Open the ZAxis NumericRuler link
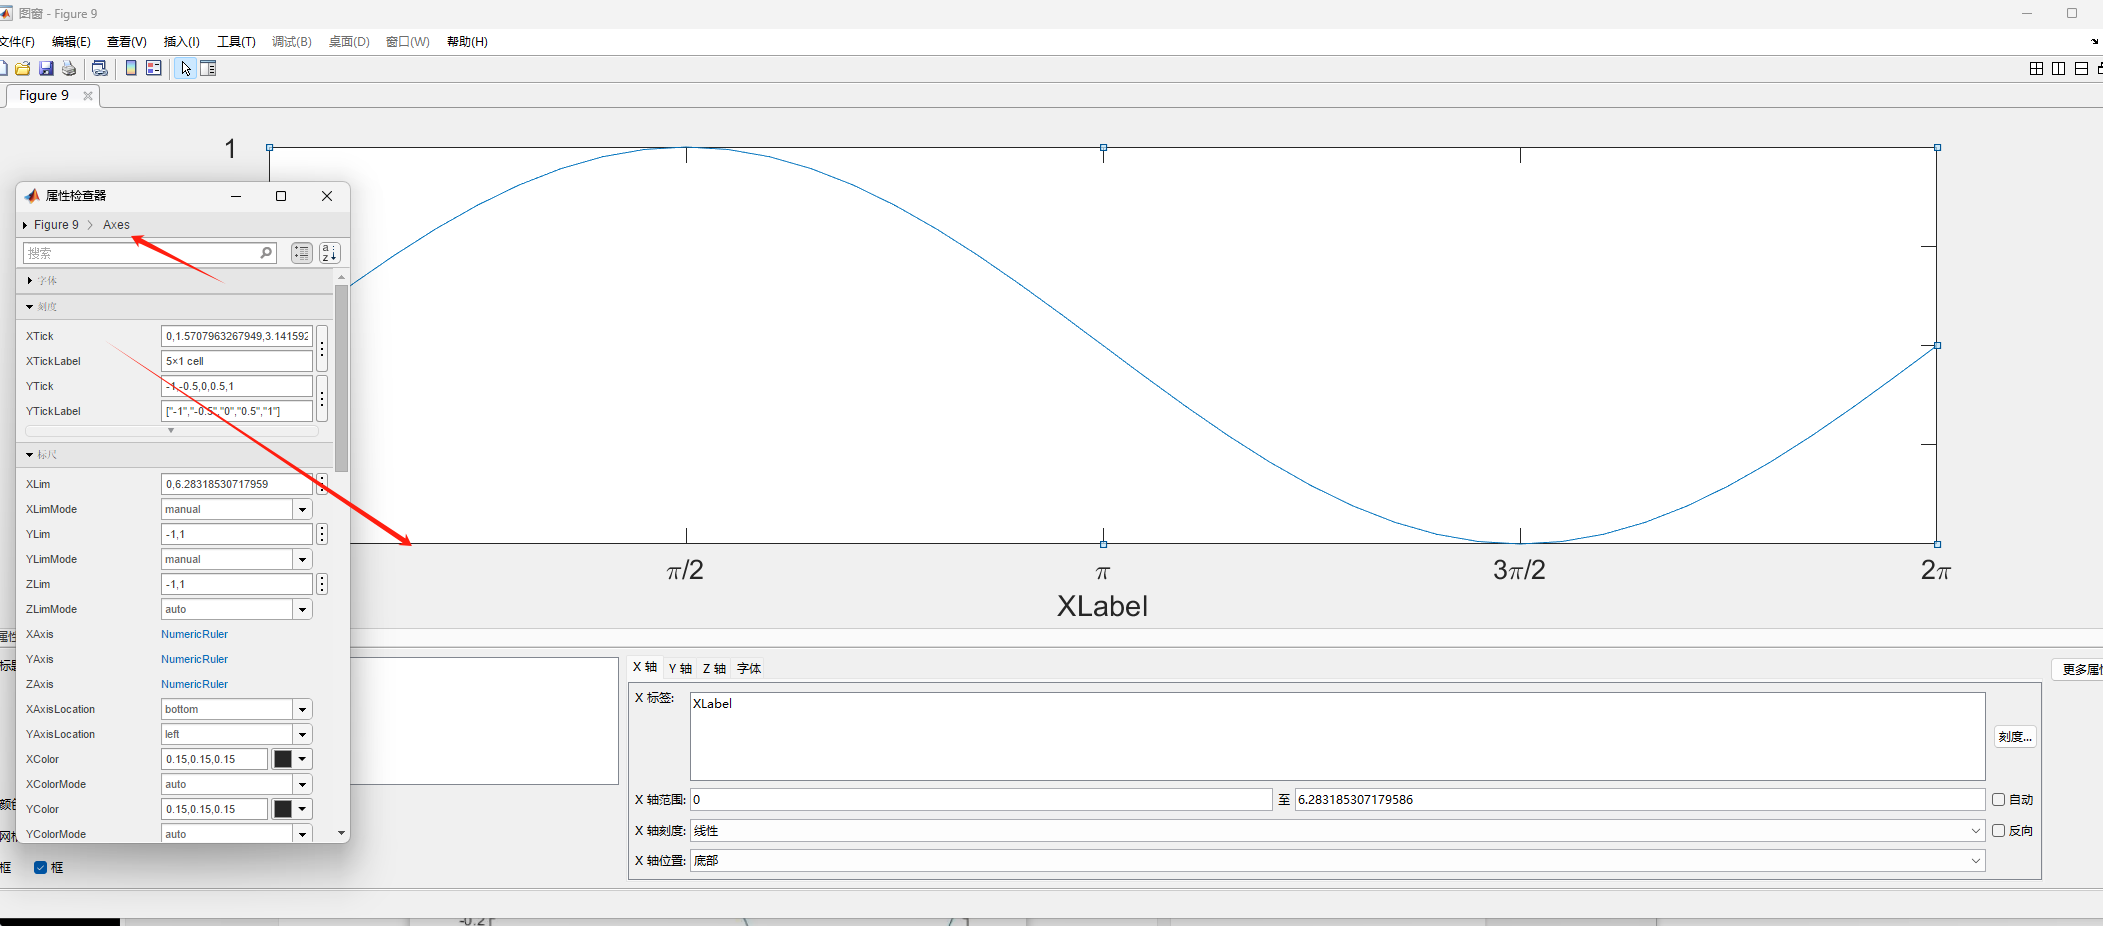 click(194, 684)
